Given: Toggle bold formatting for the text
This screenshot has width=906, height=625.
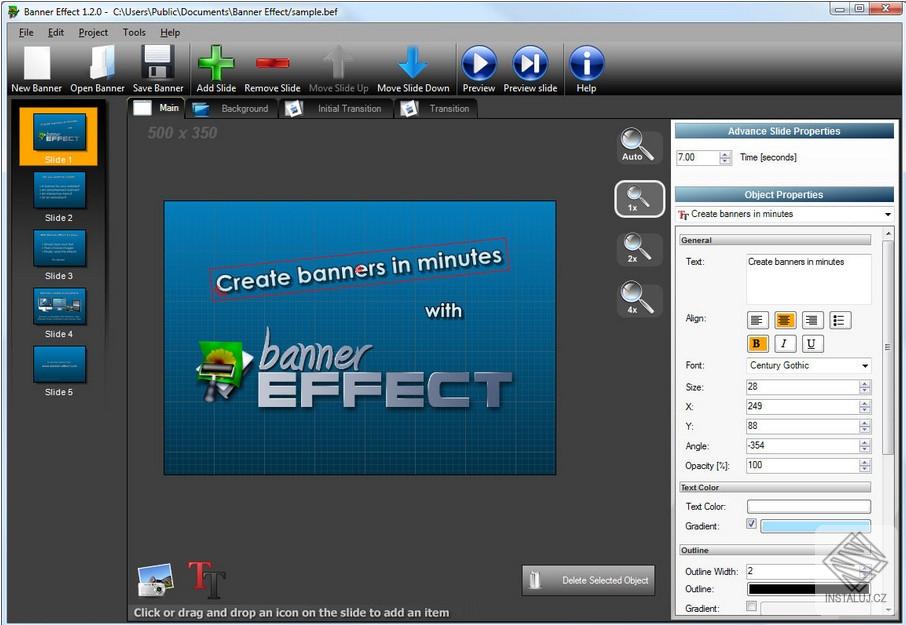Looking at the screenshot, I should click(x=758, y=343).
